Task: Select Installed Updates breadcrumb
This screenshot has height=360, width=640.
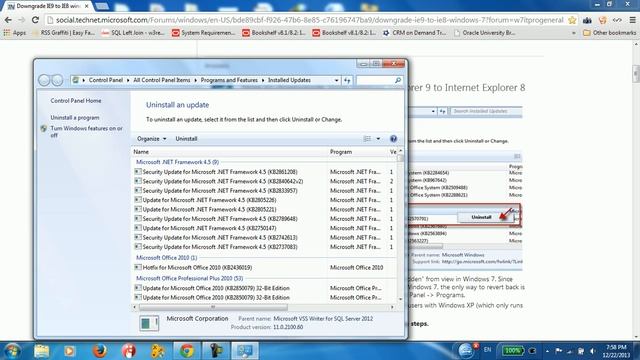Action: click(x=289, y=80)
